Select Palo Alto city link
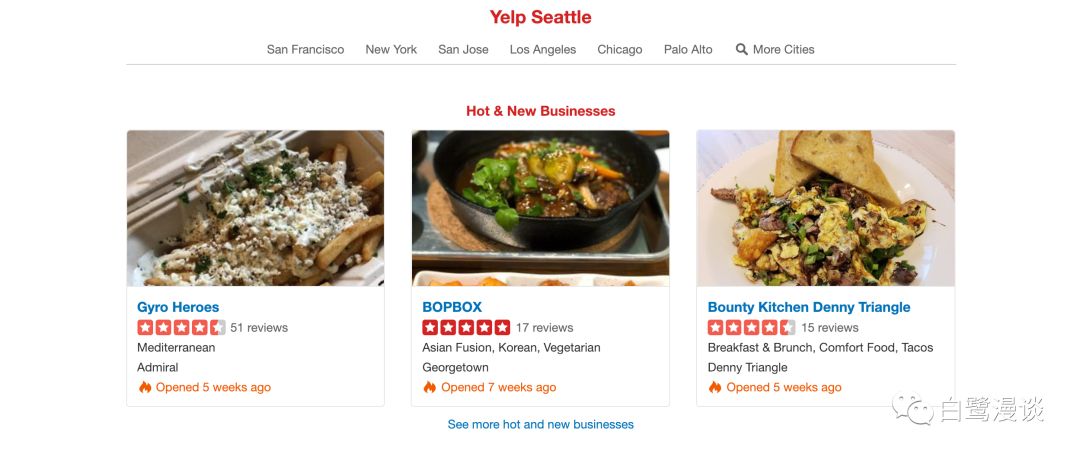This screenshot has height=457, width=1080. [x=688, y=50]
